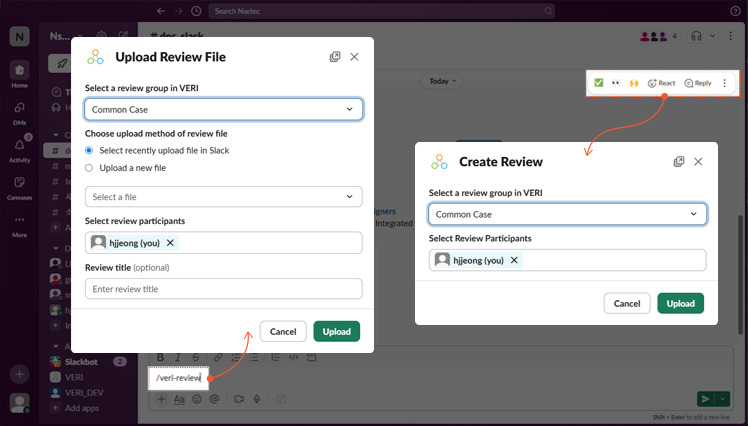
Task: Select "Select recently upload file in Slack" option
Action: pos(89,150)
